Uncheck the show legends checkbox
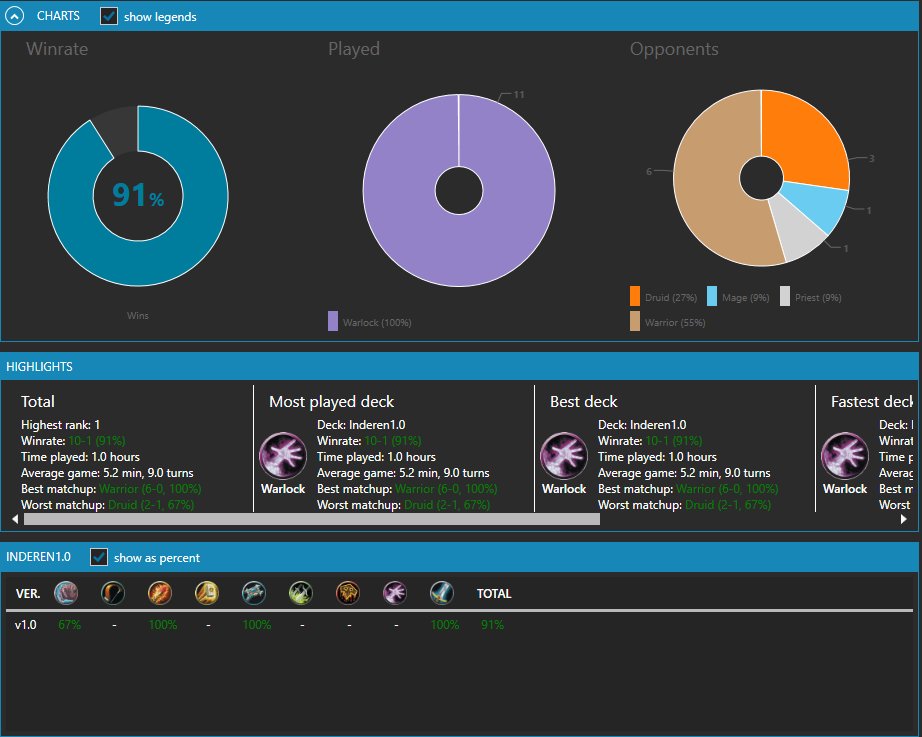This screenshot has width=922, height=737. (109, 16)
